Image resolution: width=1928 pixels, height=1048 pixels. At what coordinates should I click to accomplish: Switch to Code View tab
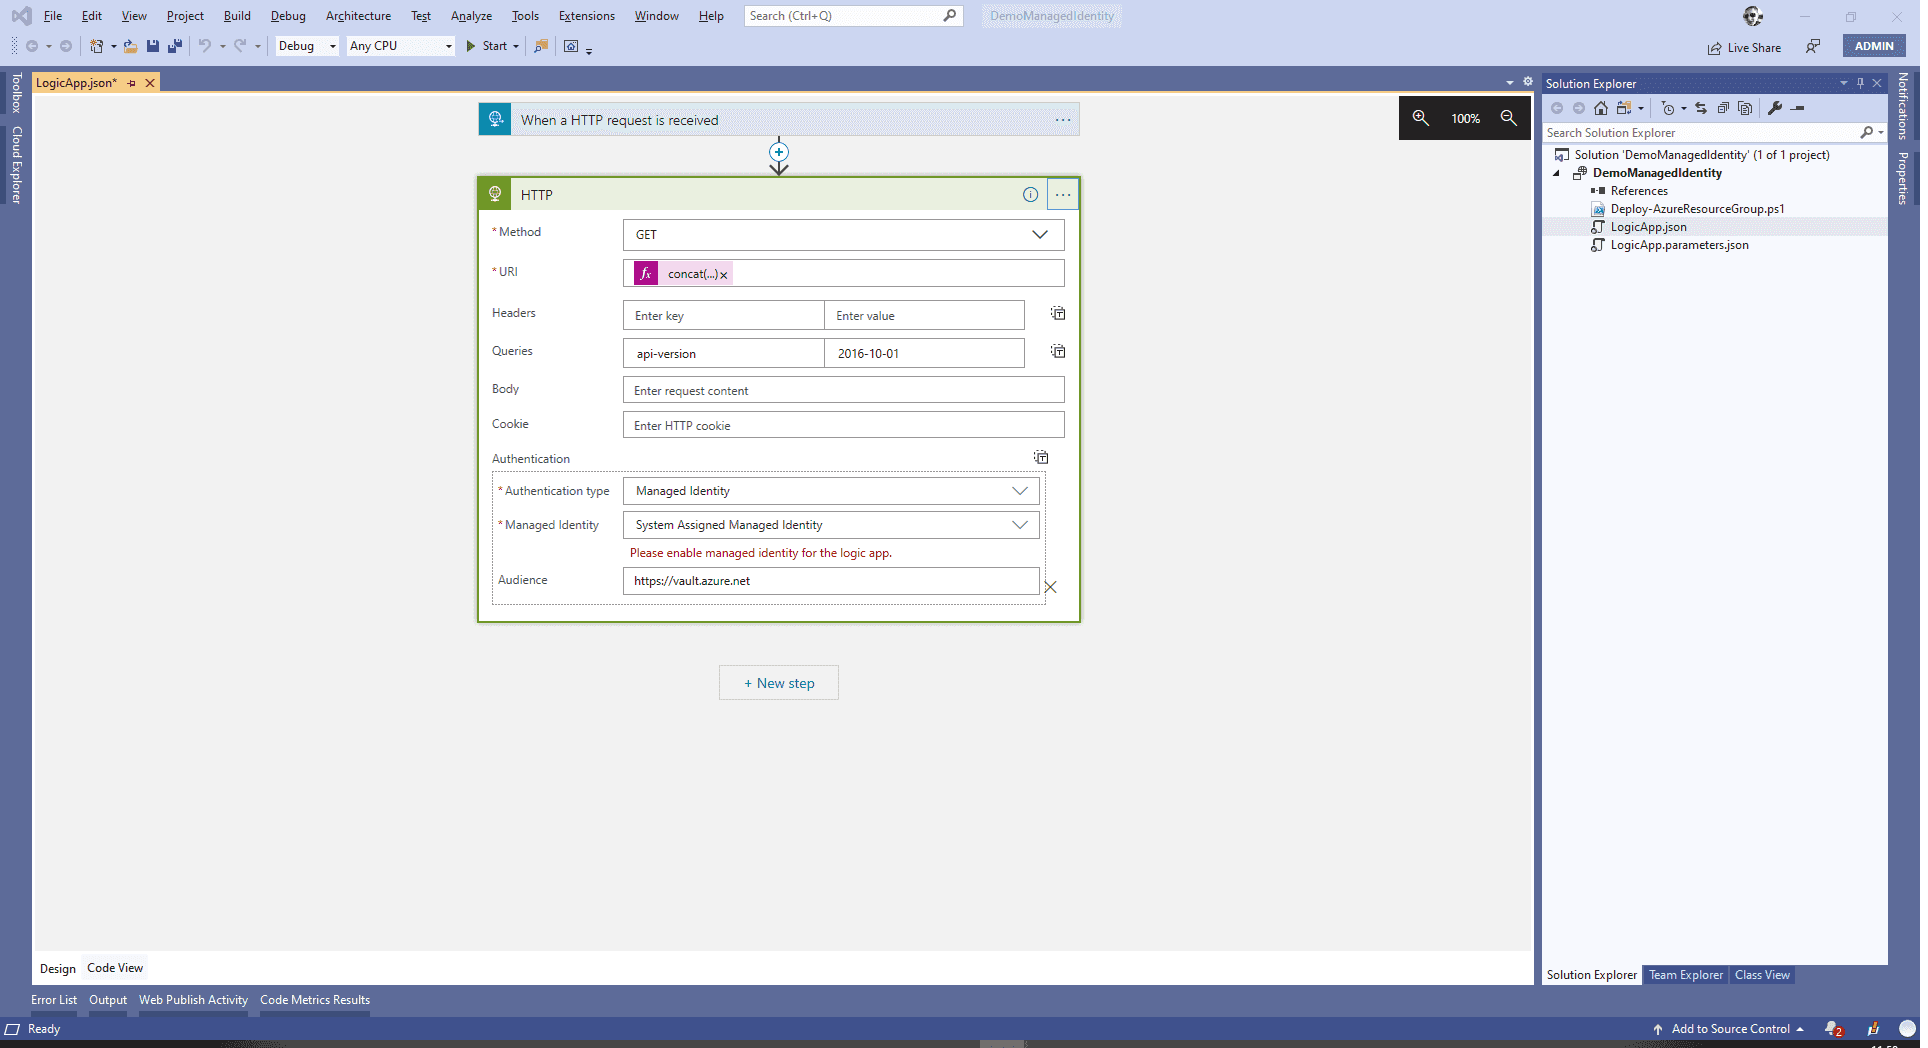[115, 968]
